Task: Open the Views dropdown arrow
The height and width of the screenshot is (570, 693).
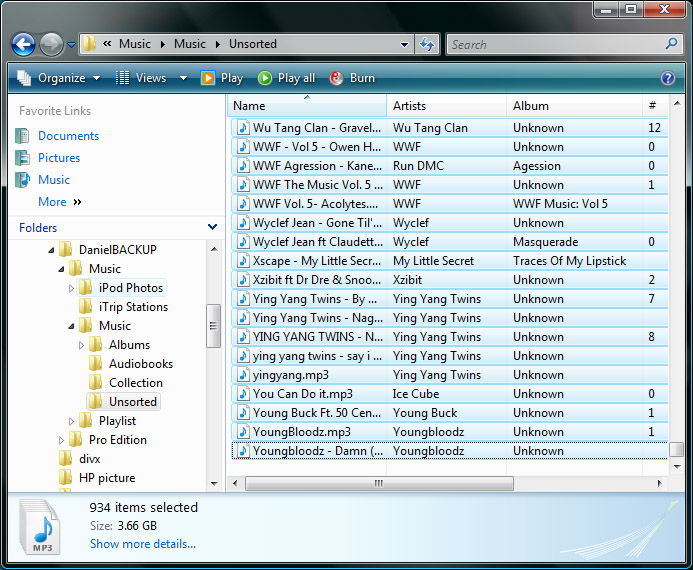Action: (183, 78)
